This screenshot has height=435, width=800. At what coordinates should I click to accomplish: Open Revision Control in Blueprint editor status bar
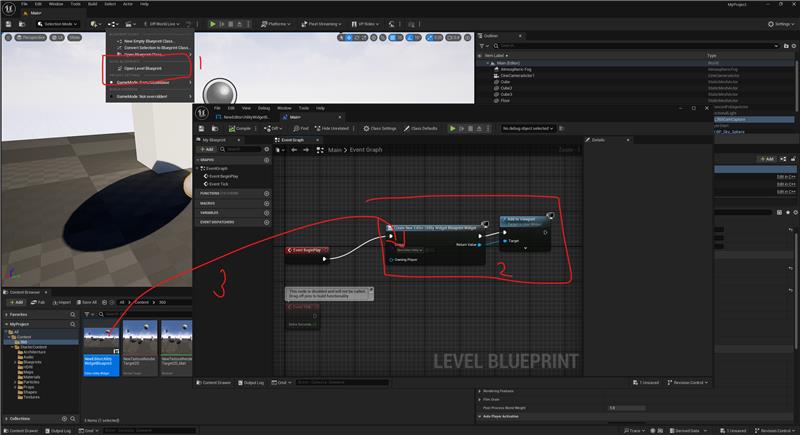688,382
